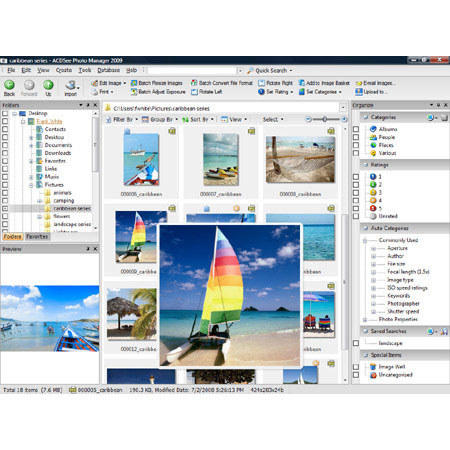This screenshot has height=450, width=450.
Task: Click inside the Quick Search field
Action: 192,71
